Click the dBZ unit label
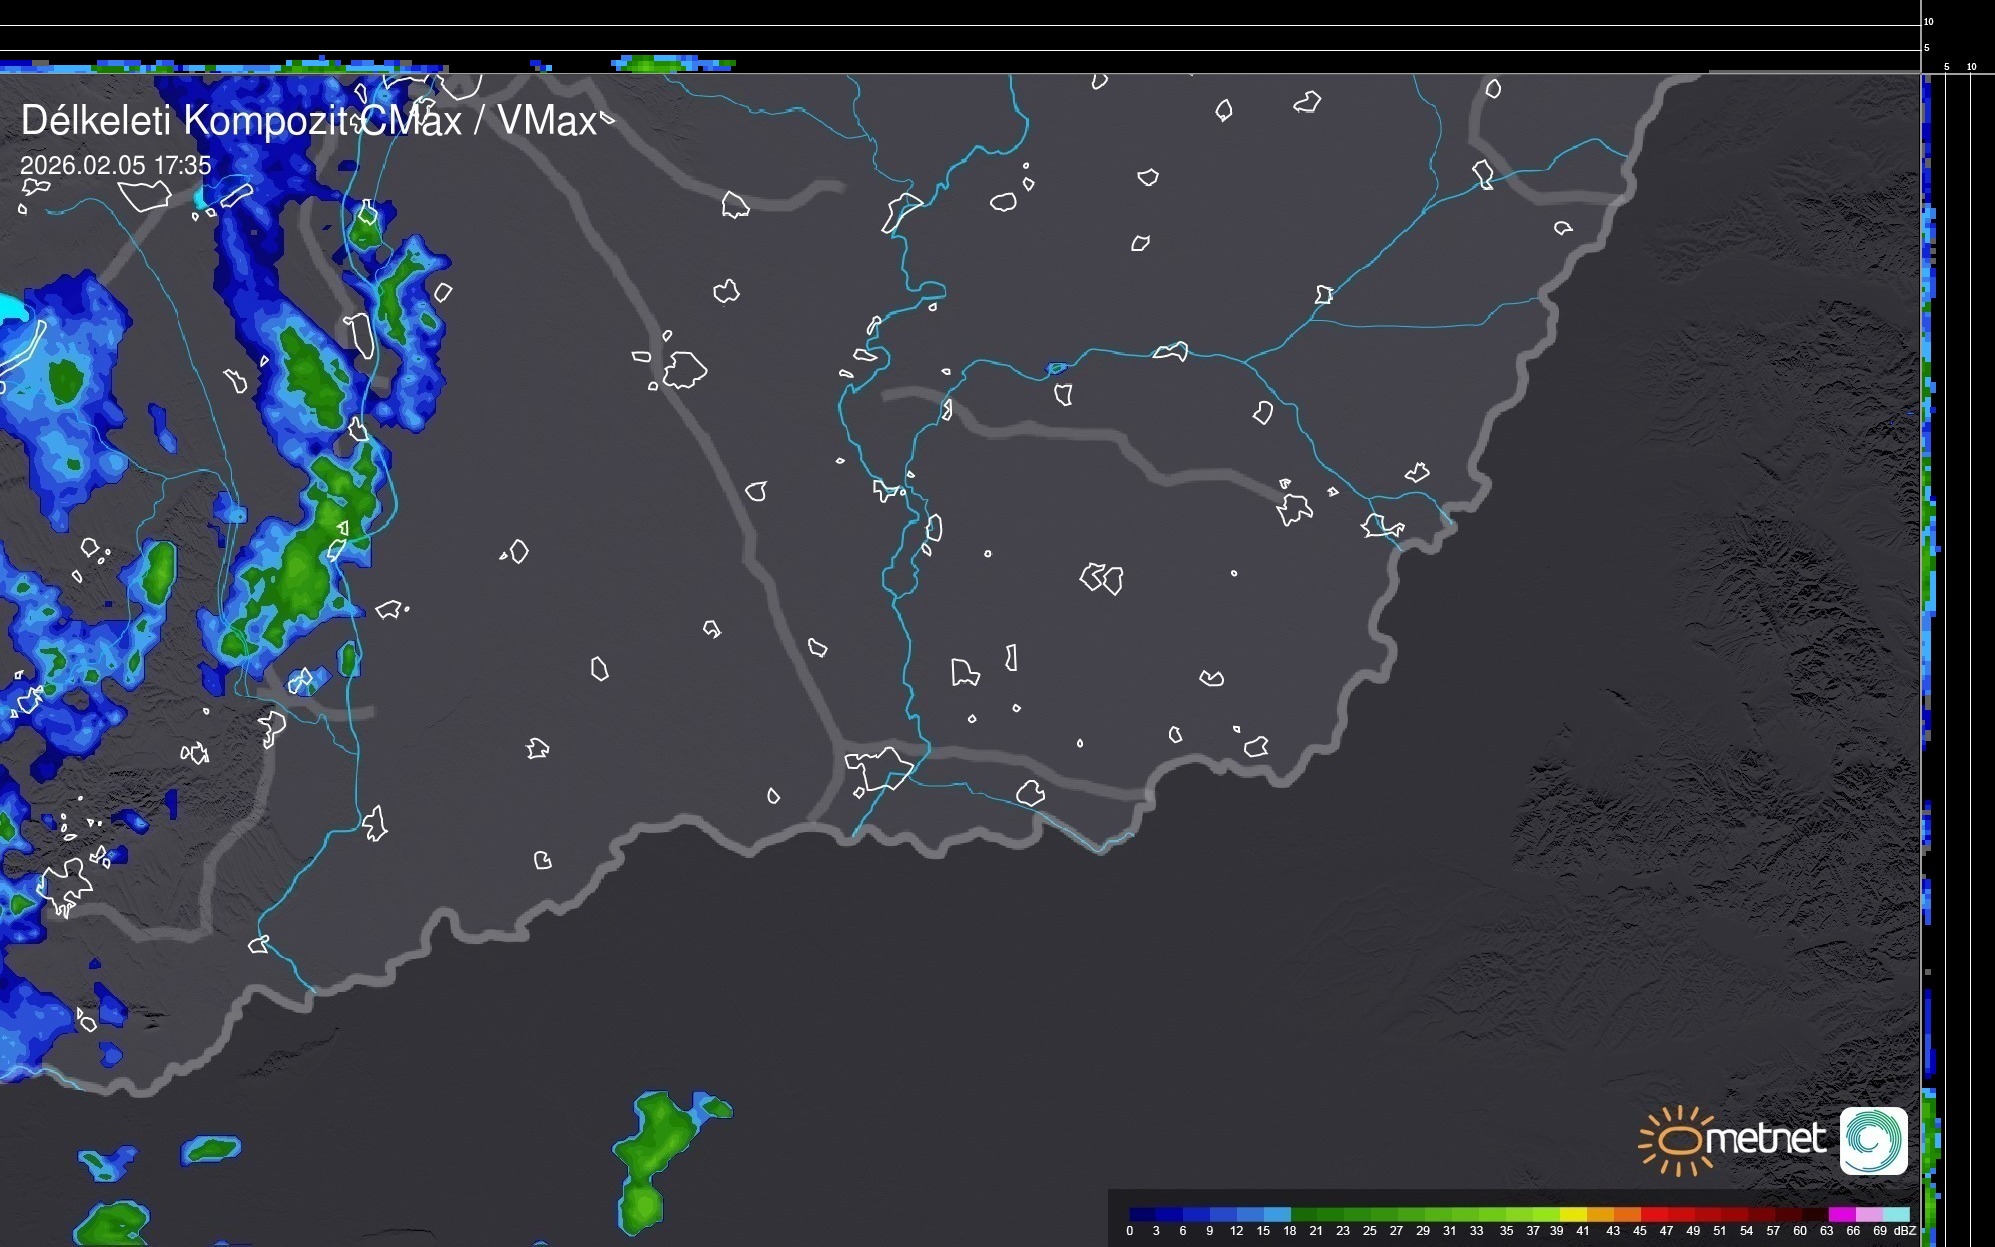The width and height of the screenshot is (1995, 1247). [1904, 1231]
